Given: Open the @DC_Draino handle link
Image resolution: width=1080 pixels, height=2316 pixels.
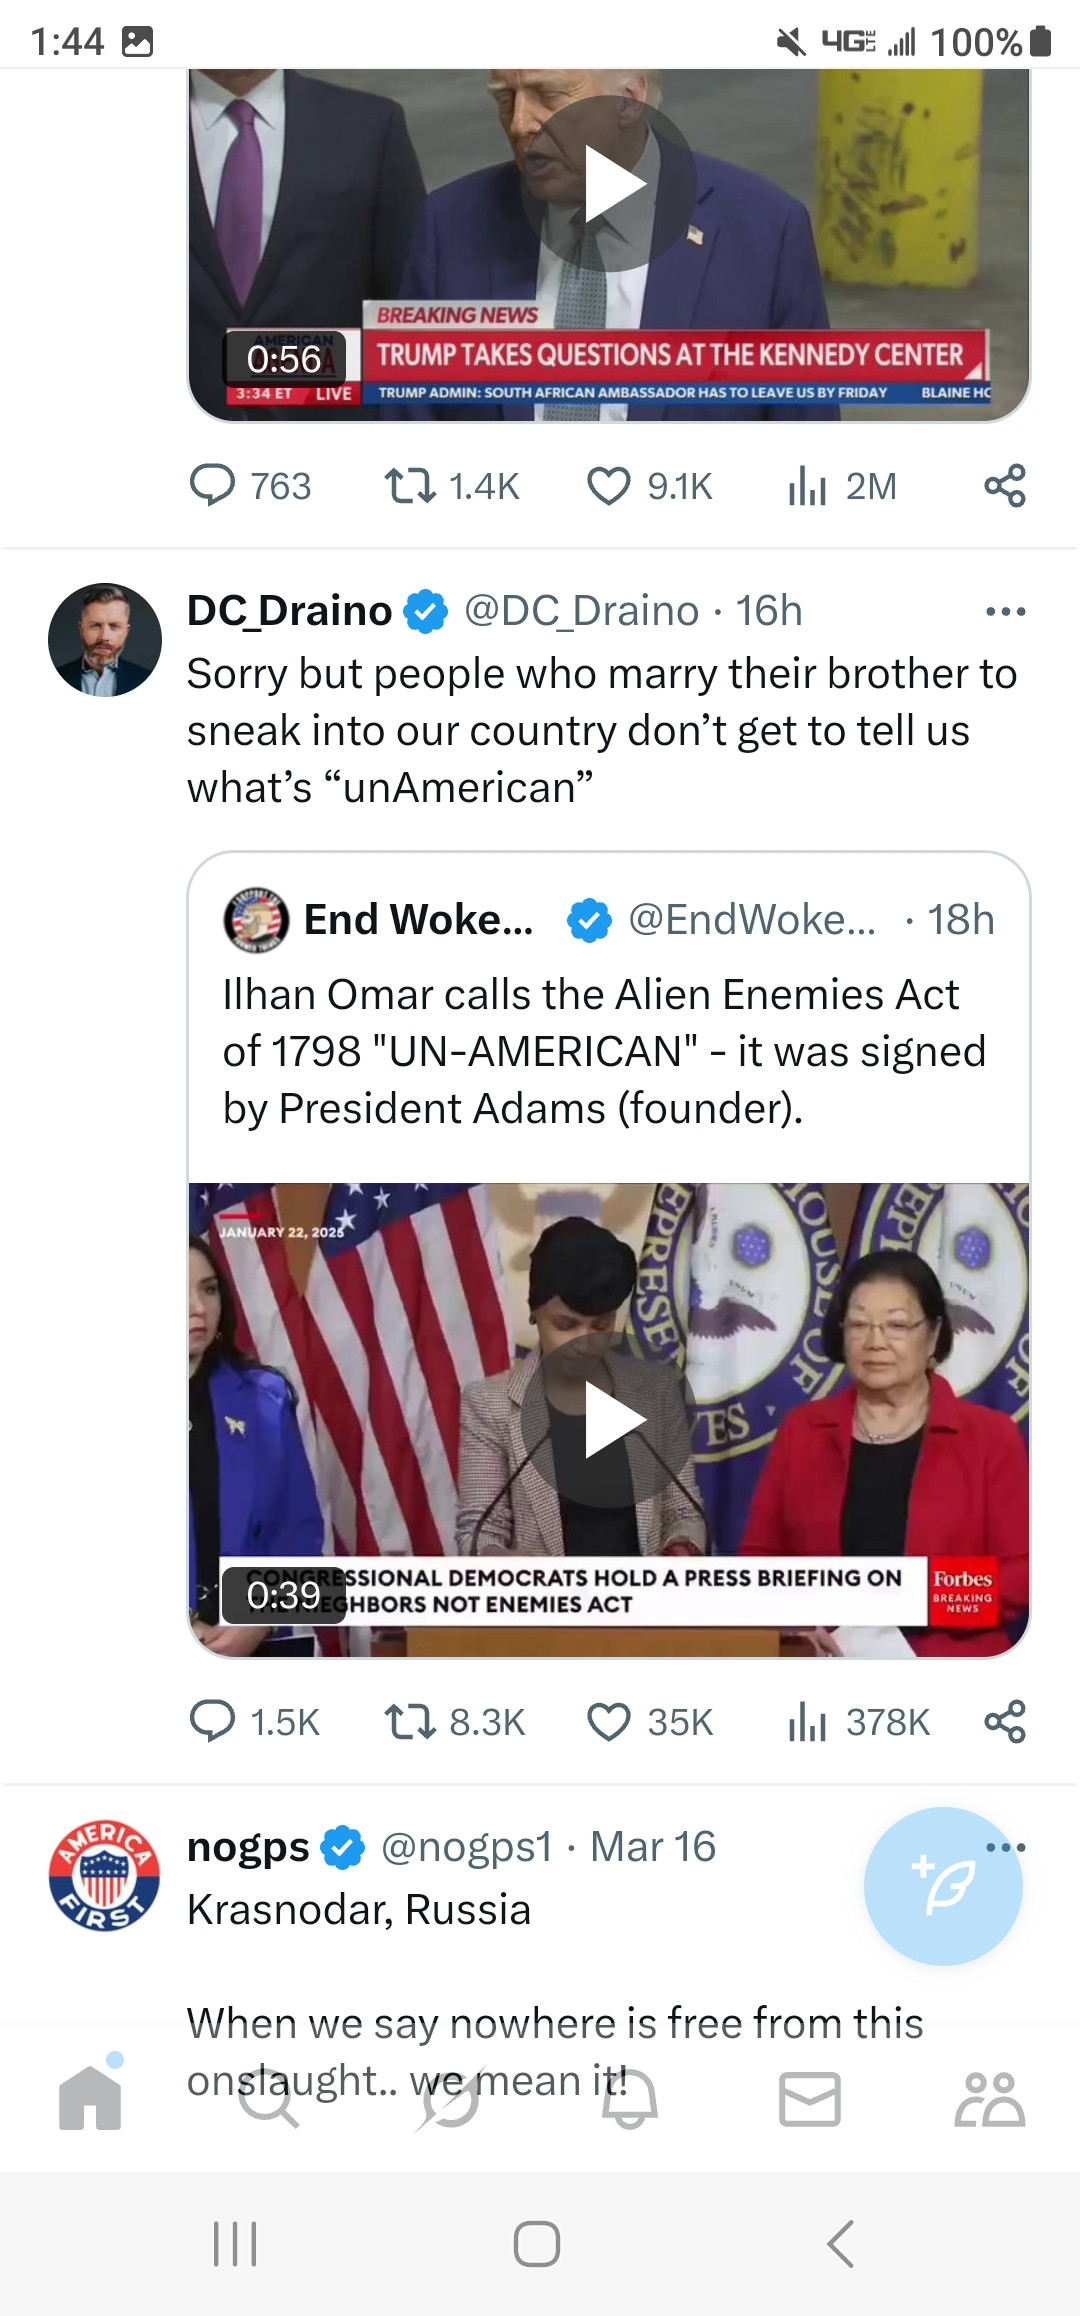Looking at the screenshot, I should pos(581,611).
